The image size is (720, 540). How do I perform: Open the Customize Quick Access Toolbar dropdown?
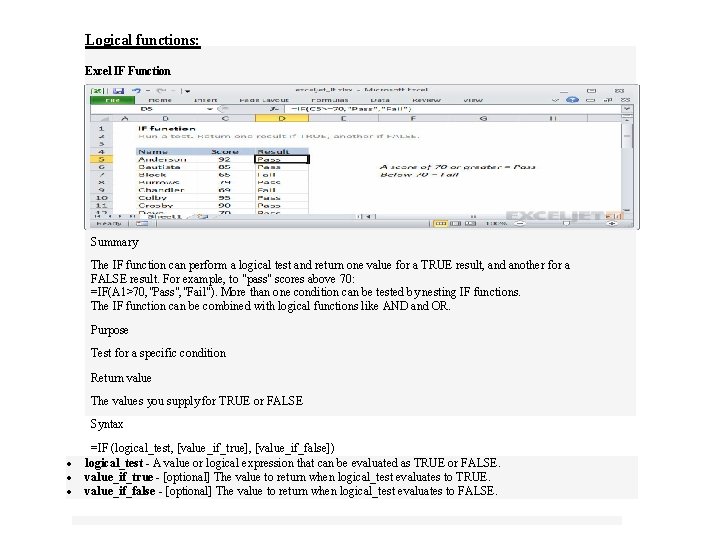(187, 91)
